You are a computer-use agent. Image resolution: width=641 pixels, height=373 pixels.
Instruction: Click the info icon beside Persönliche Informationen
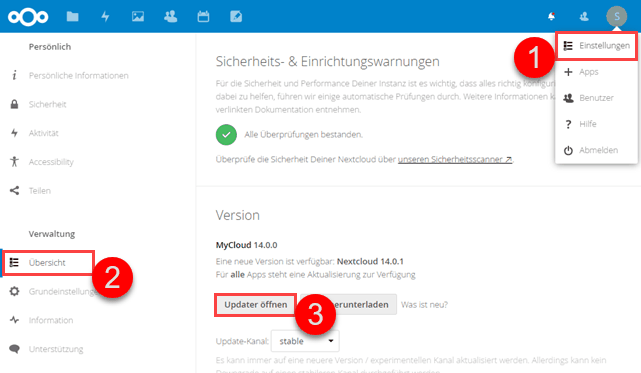(14, 75)
